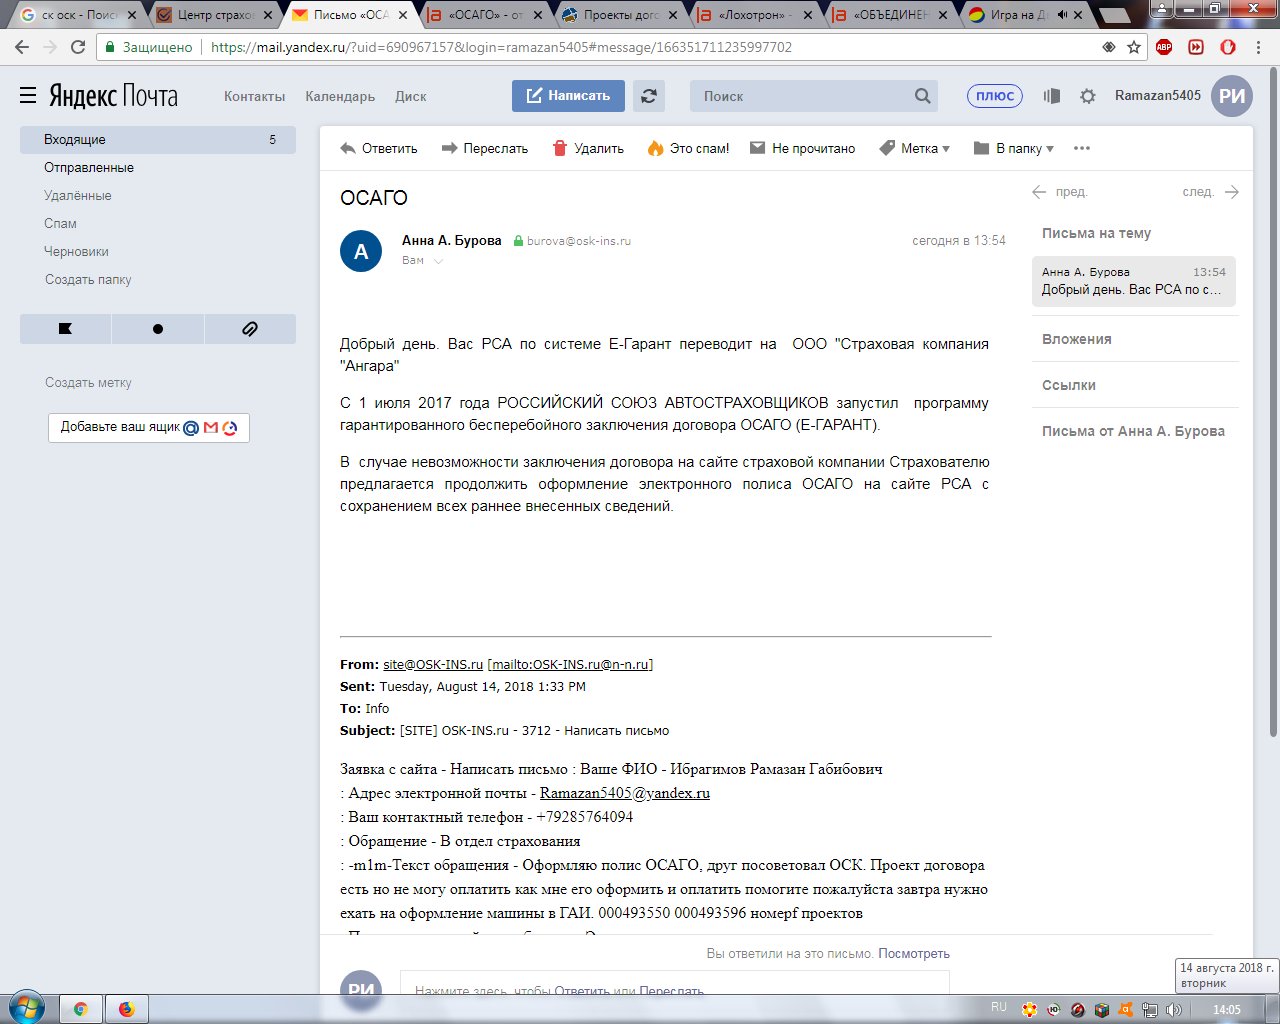The width and height of the screenshot is (1280, 1024).
Task: Go to previous message via пред. arrow
Action: [x=1060, y=192]
